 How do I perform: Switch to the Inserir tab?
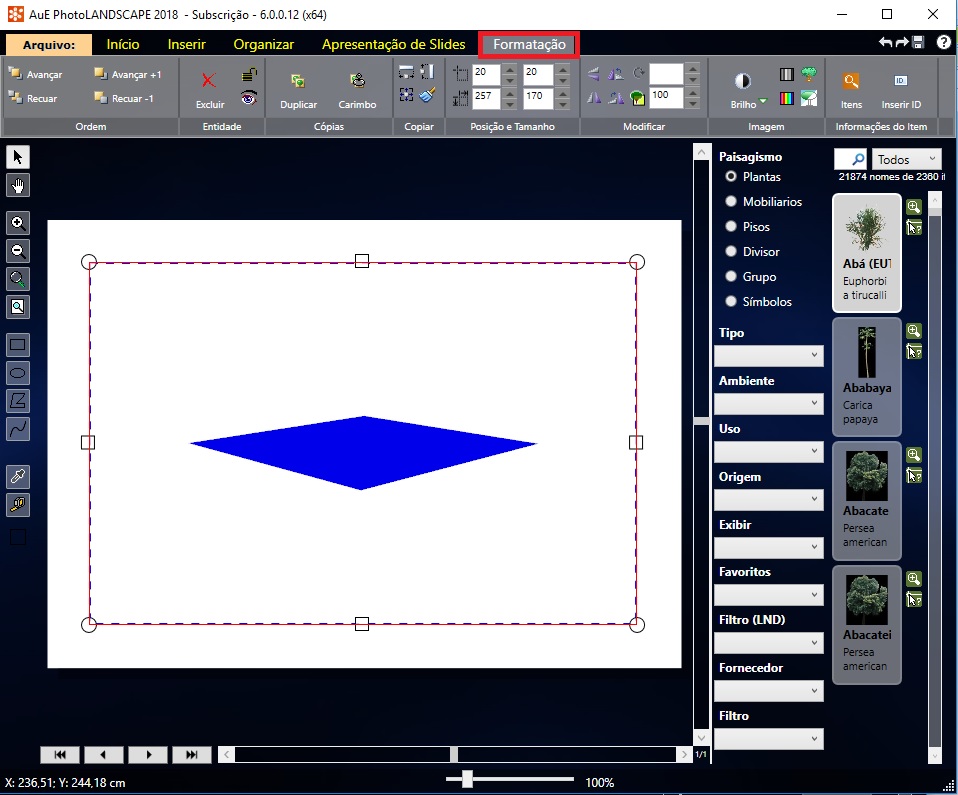click(x=187, y=44)
